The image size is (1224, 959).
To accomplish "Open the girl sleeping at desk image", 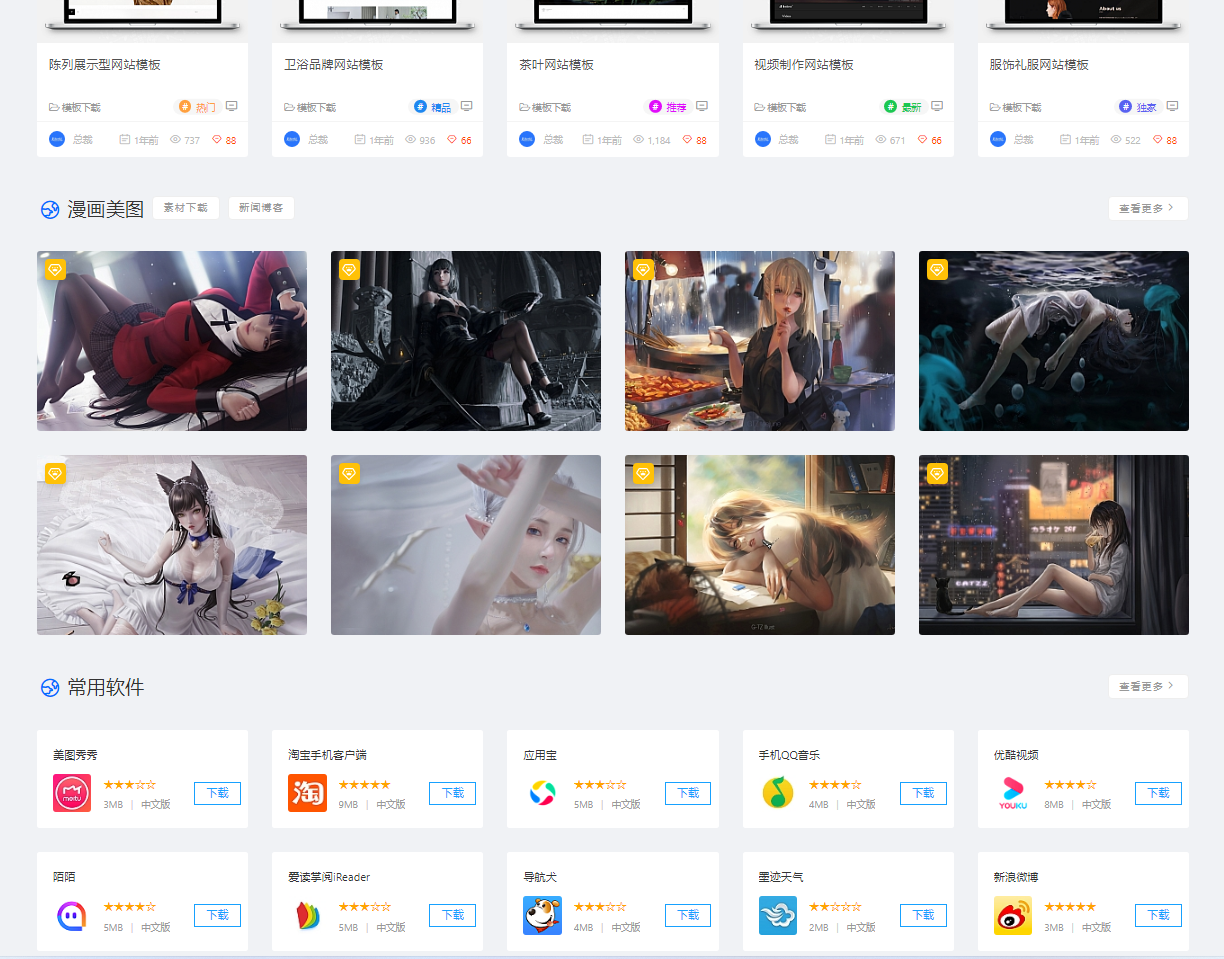I will 760,545.
